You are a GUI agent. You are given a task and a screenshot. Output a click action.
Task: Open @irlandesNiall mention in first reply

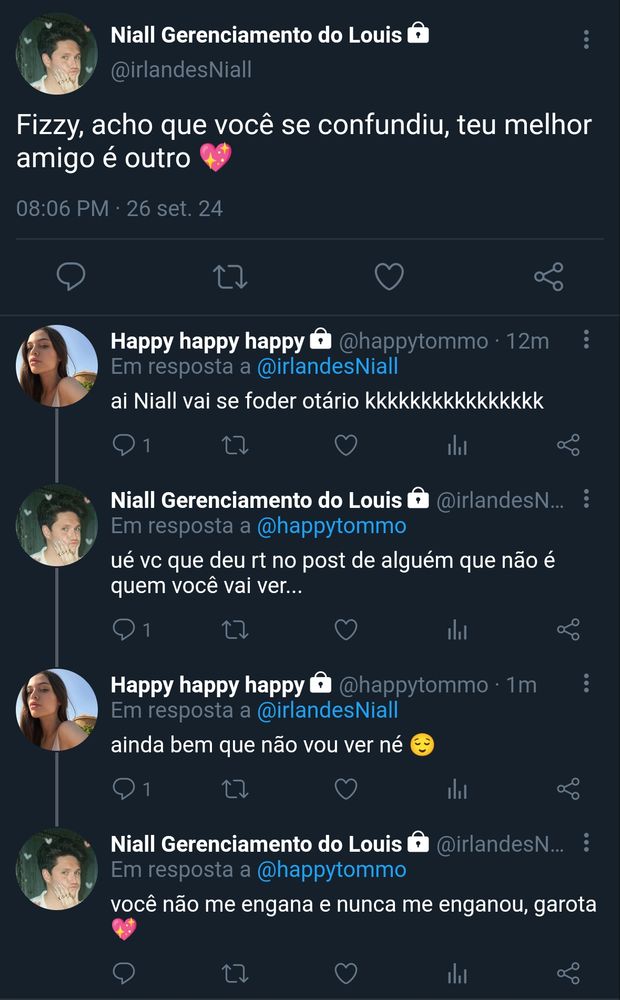pos(328,367)
